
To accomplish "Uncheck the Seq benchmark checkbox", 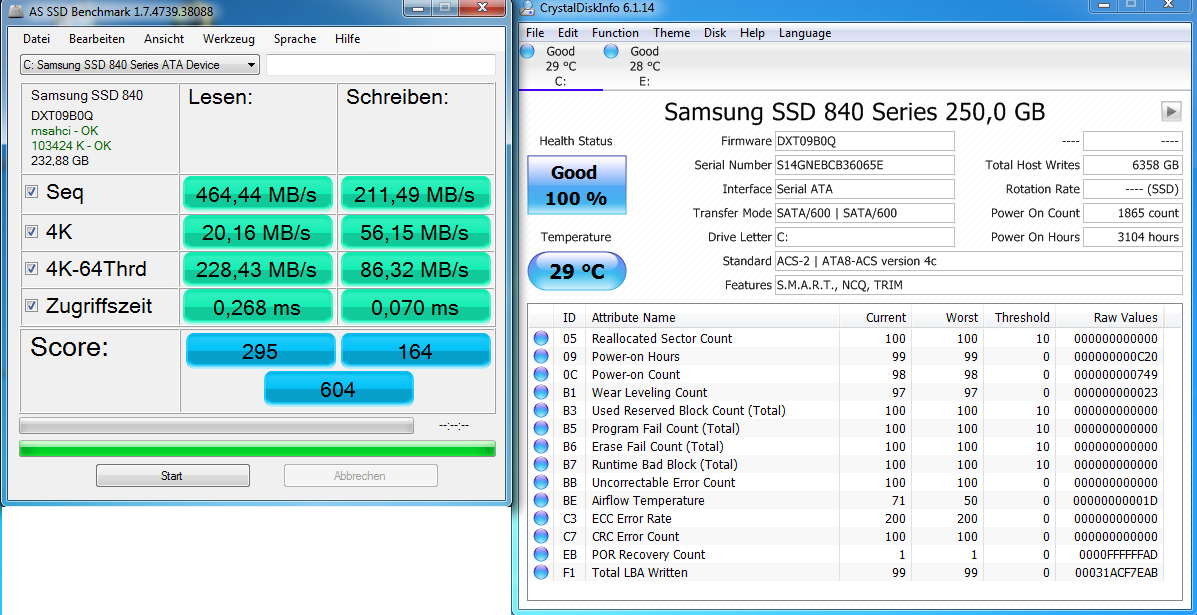I will coord(31,192).
